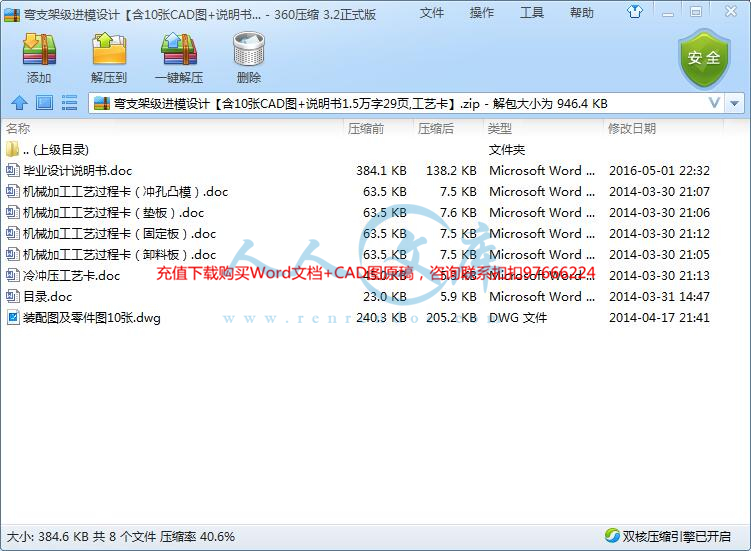
Task: Select file name 毕业设计说明书.doc
Action: (78, 171)
